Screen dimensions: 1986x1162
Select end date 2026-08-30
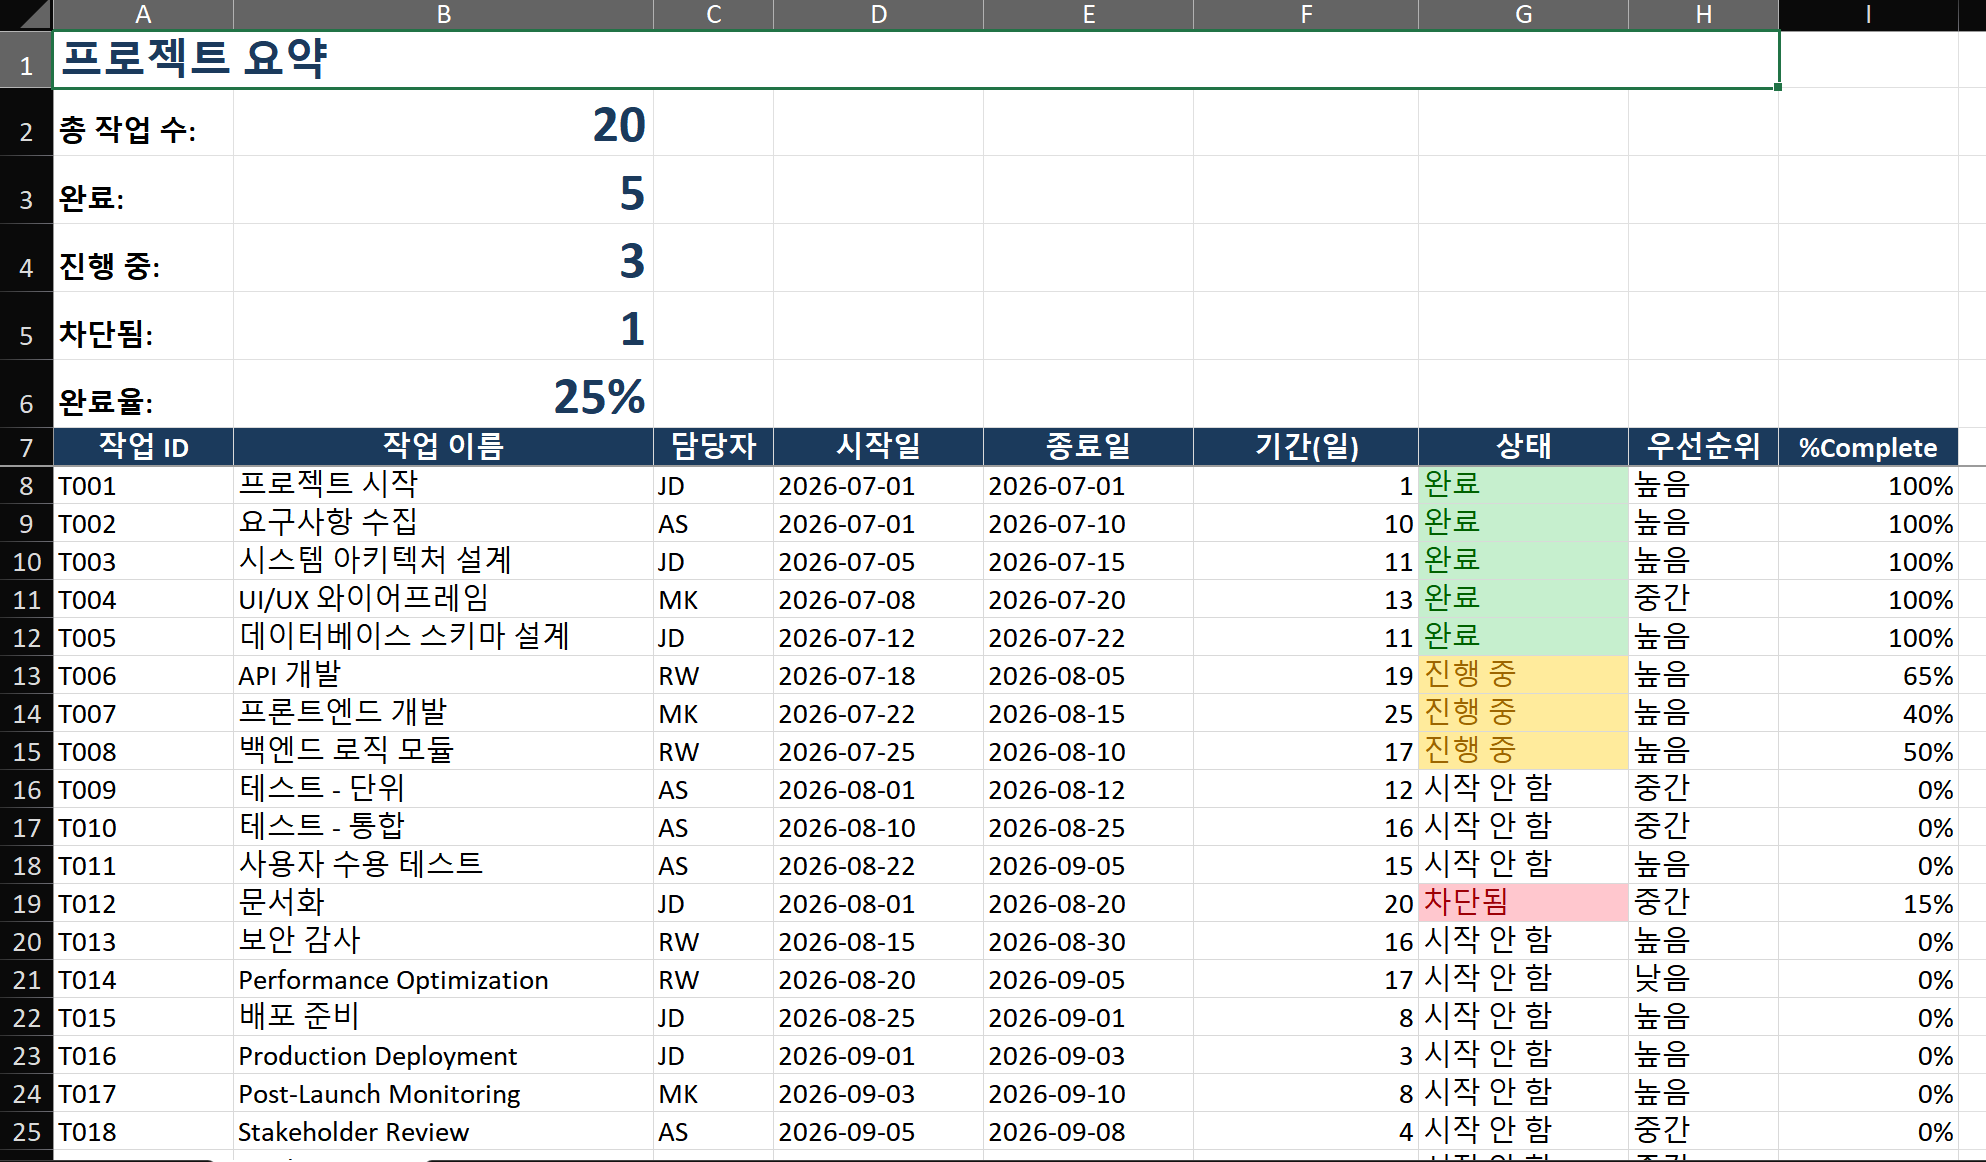(x=1088, y=941)
